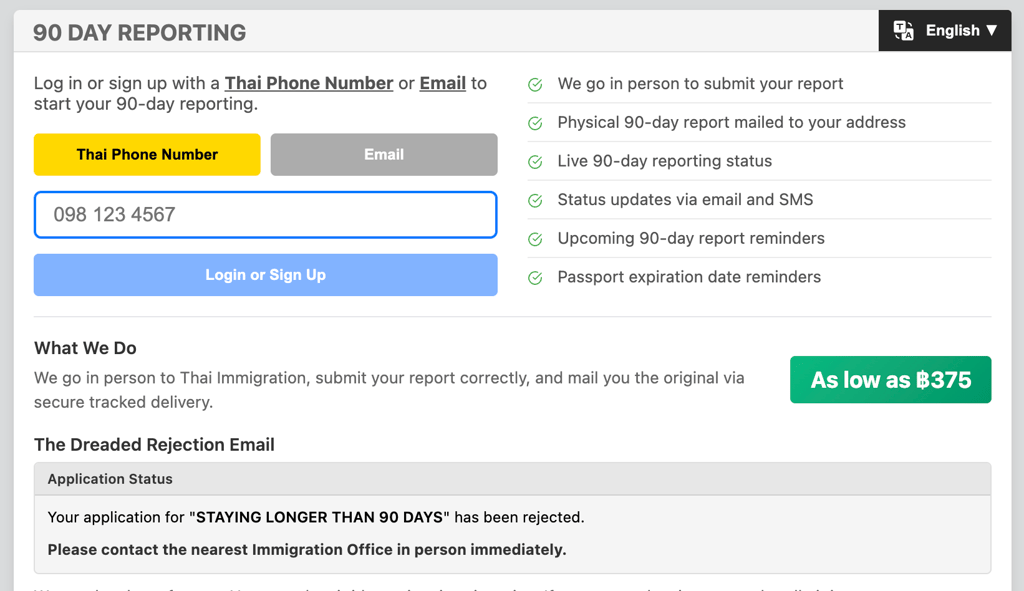The height and width of the screenshot is (591, 1024).
Task: Click checkmark icon beside upcoming report reminders
Action: tap(535, 239)
